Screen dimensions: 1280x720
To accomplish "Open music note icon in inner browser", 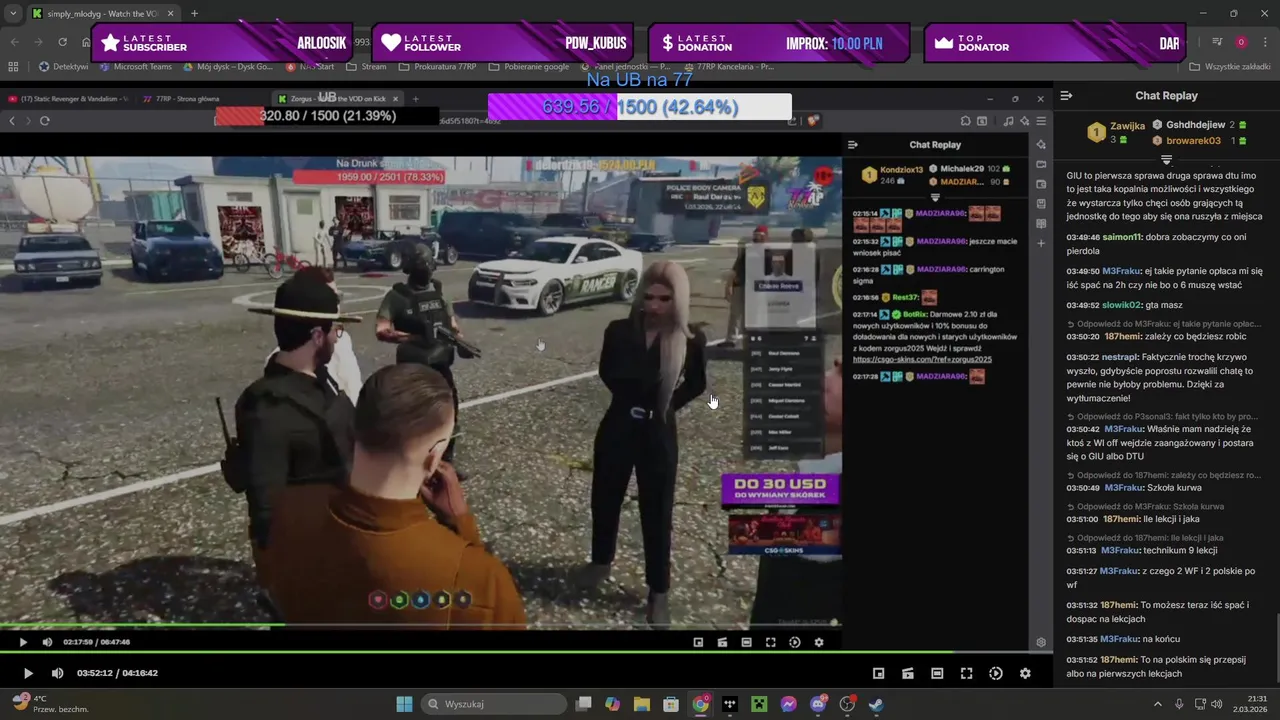I will 1008,121.
